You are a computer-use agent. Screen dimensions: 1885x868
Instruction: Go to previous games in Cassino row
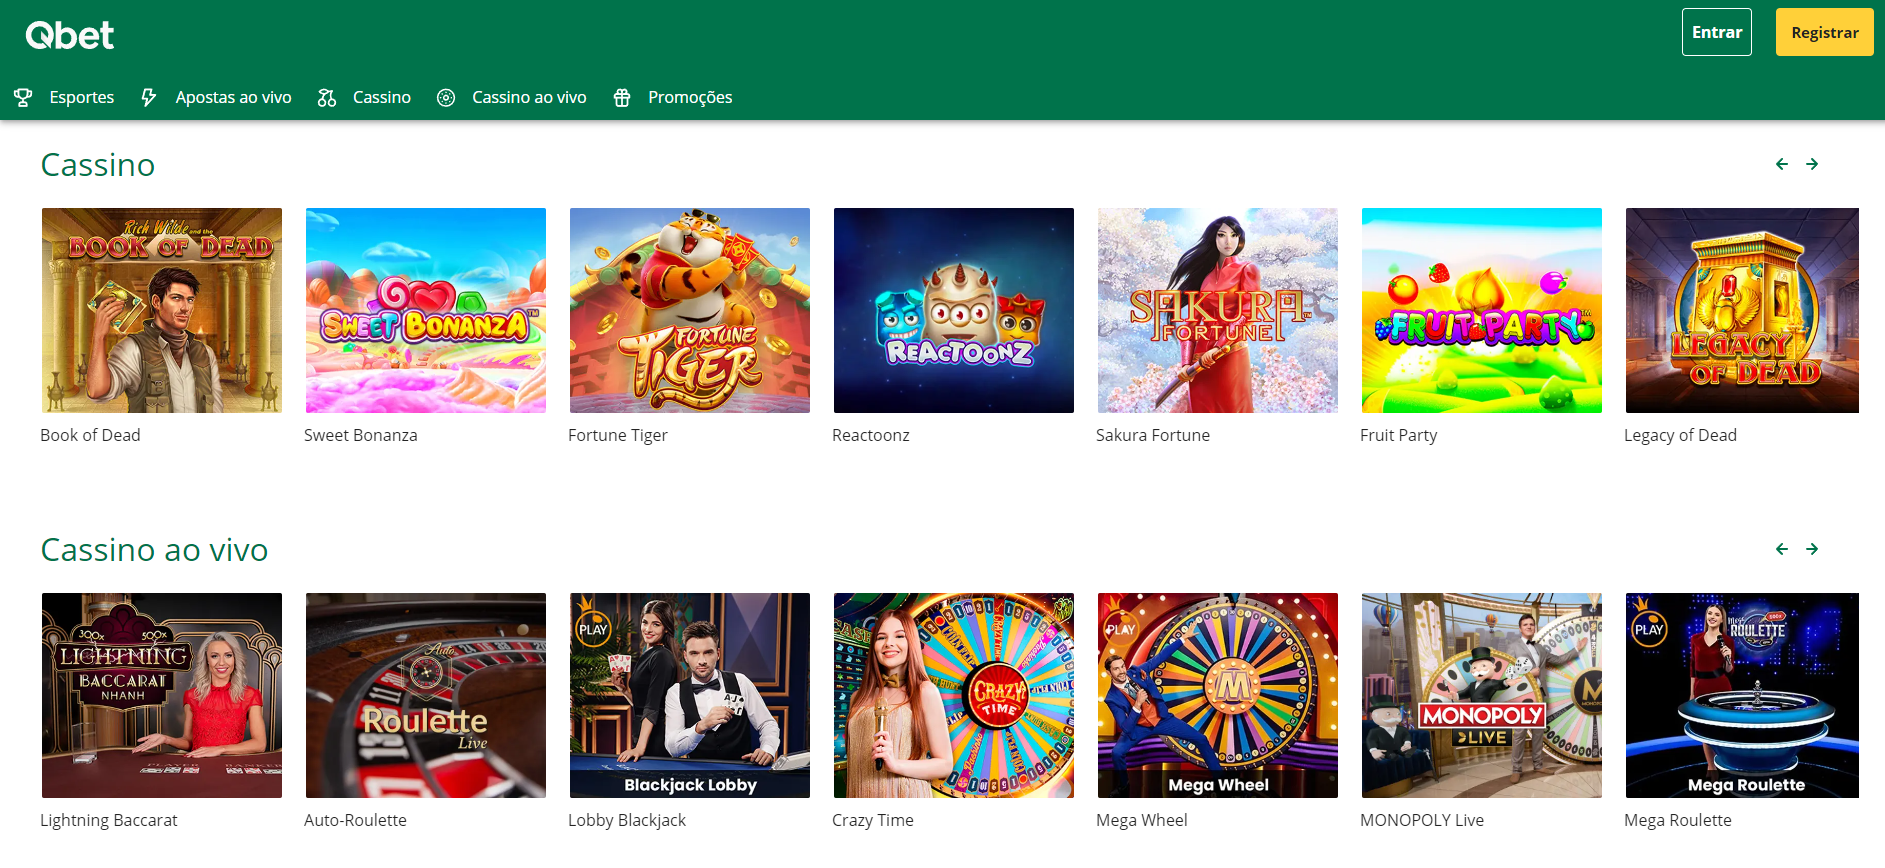(1782, 164)
